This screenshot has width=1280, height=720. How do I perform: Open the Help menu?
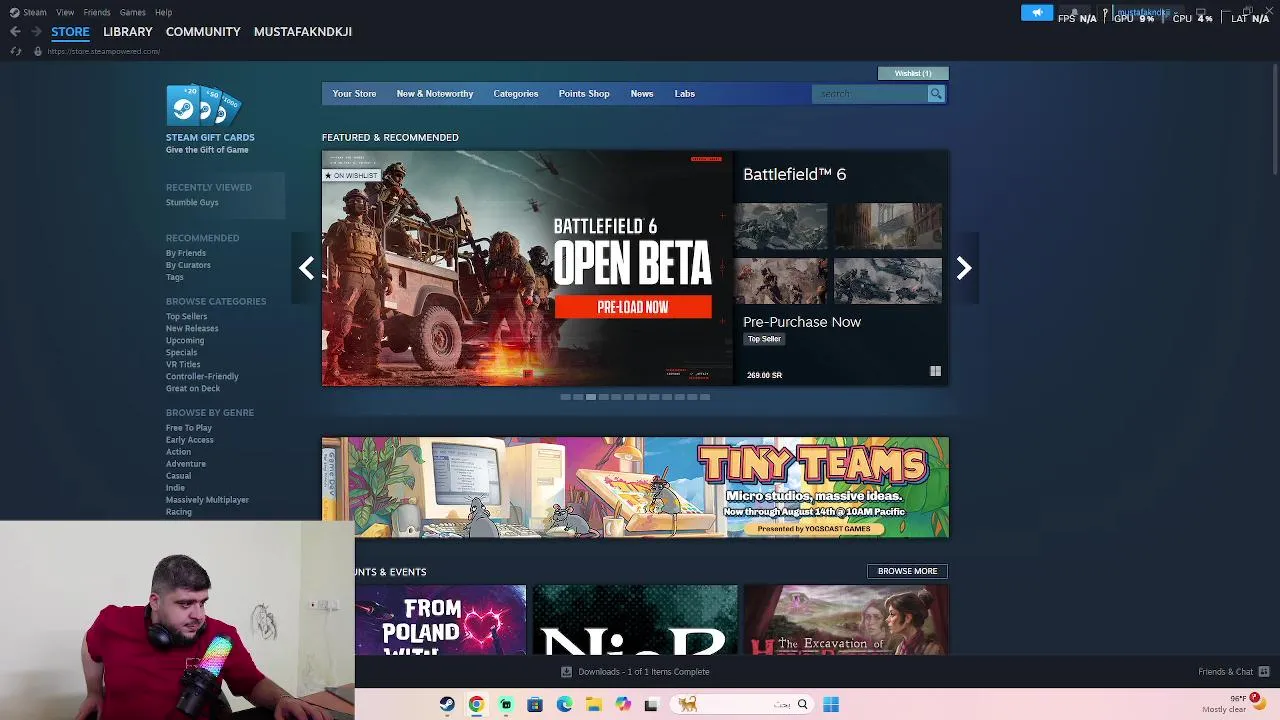(163, 12)
